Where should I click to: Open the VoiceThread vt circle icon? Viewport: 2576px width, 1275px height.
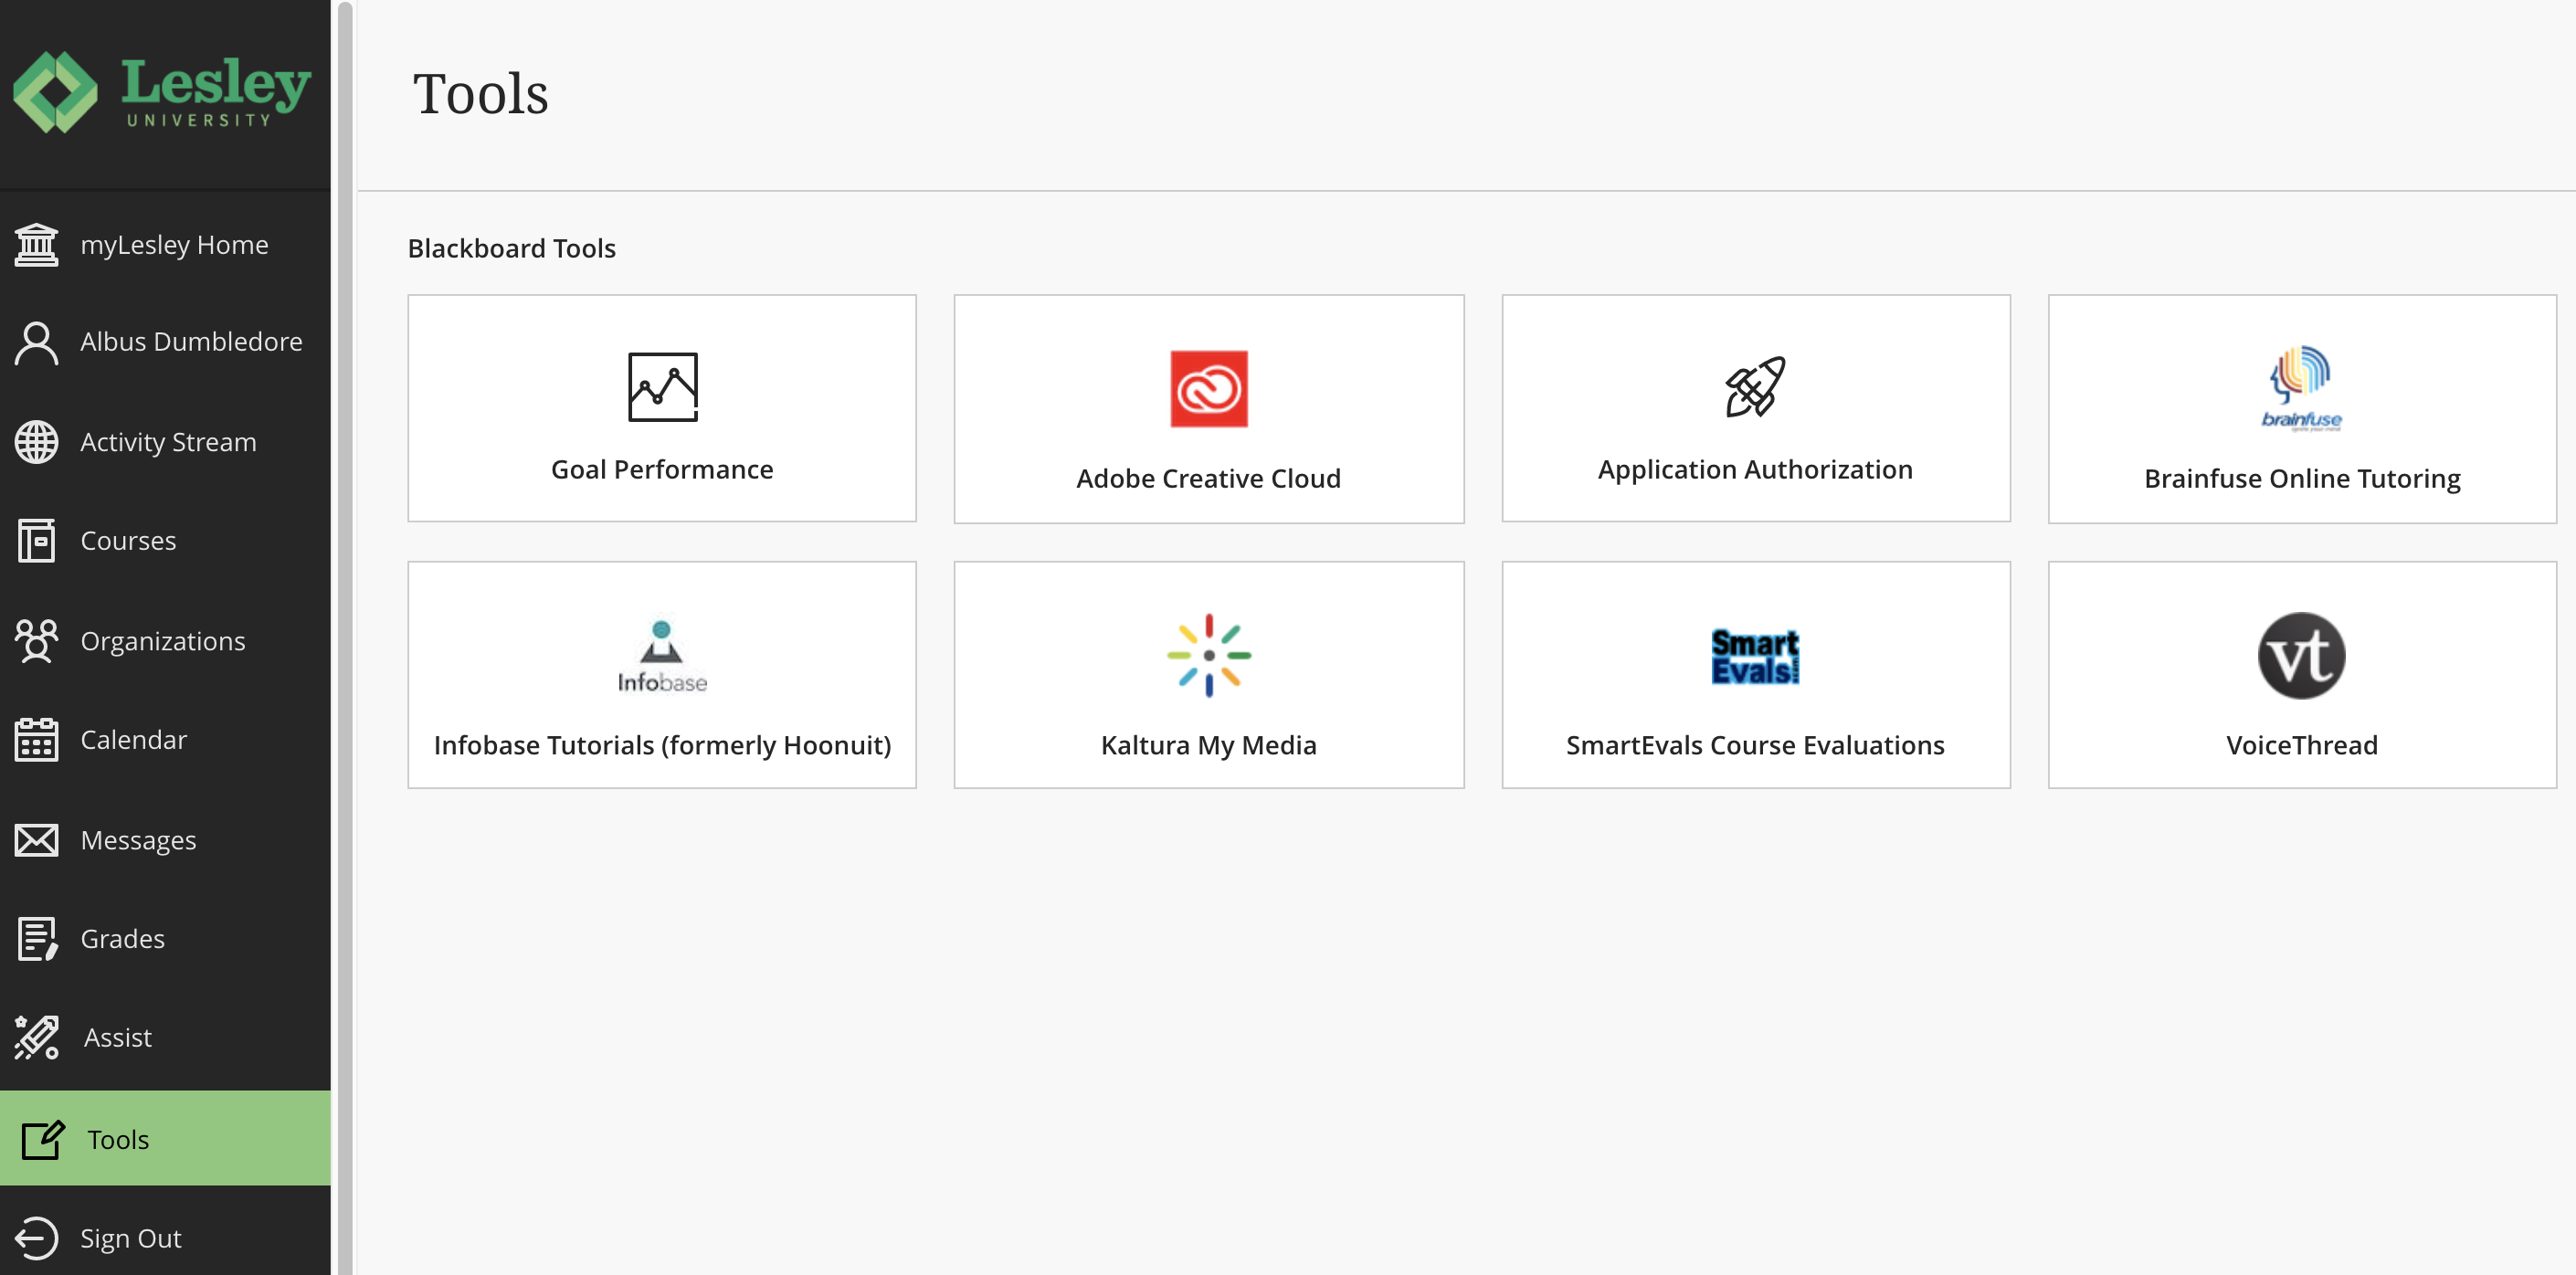coord(2301,655)
